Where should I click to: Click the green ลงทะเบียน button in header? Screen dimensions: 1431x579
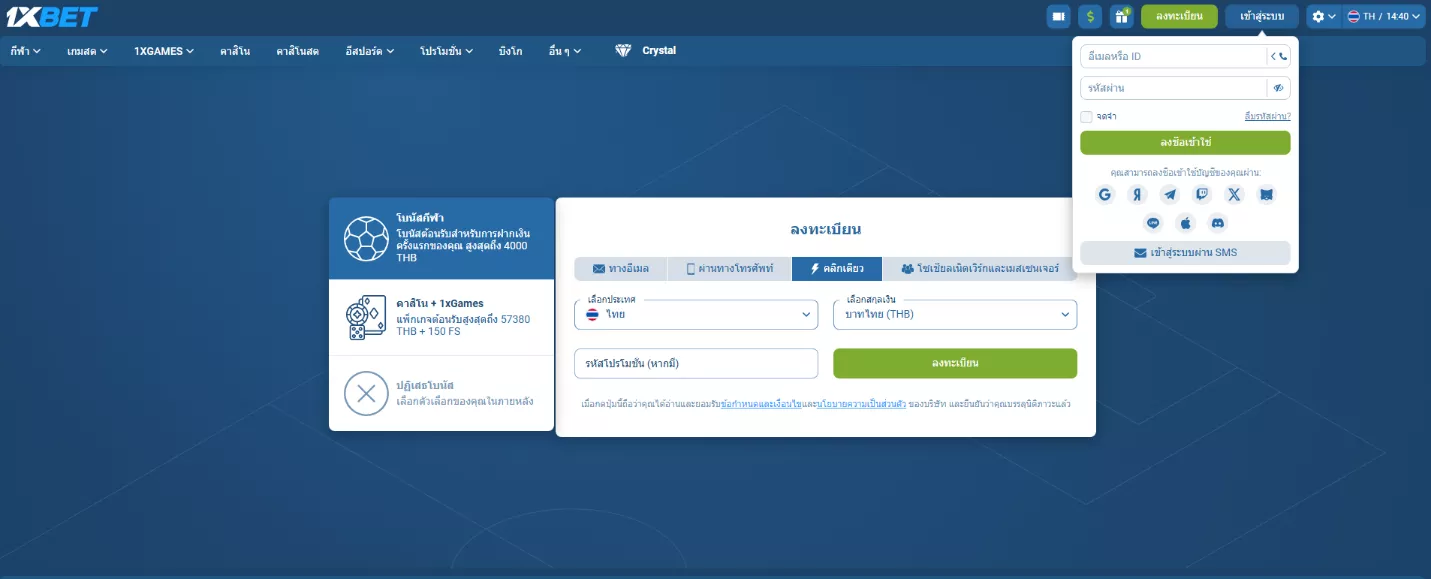(1179, 16)
